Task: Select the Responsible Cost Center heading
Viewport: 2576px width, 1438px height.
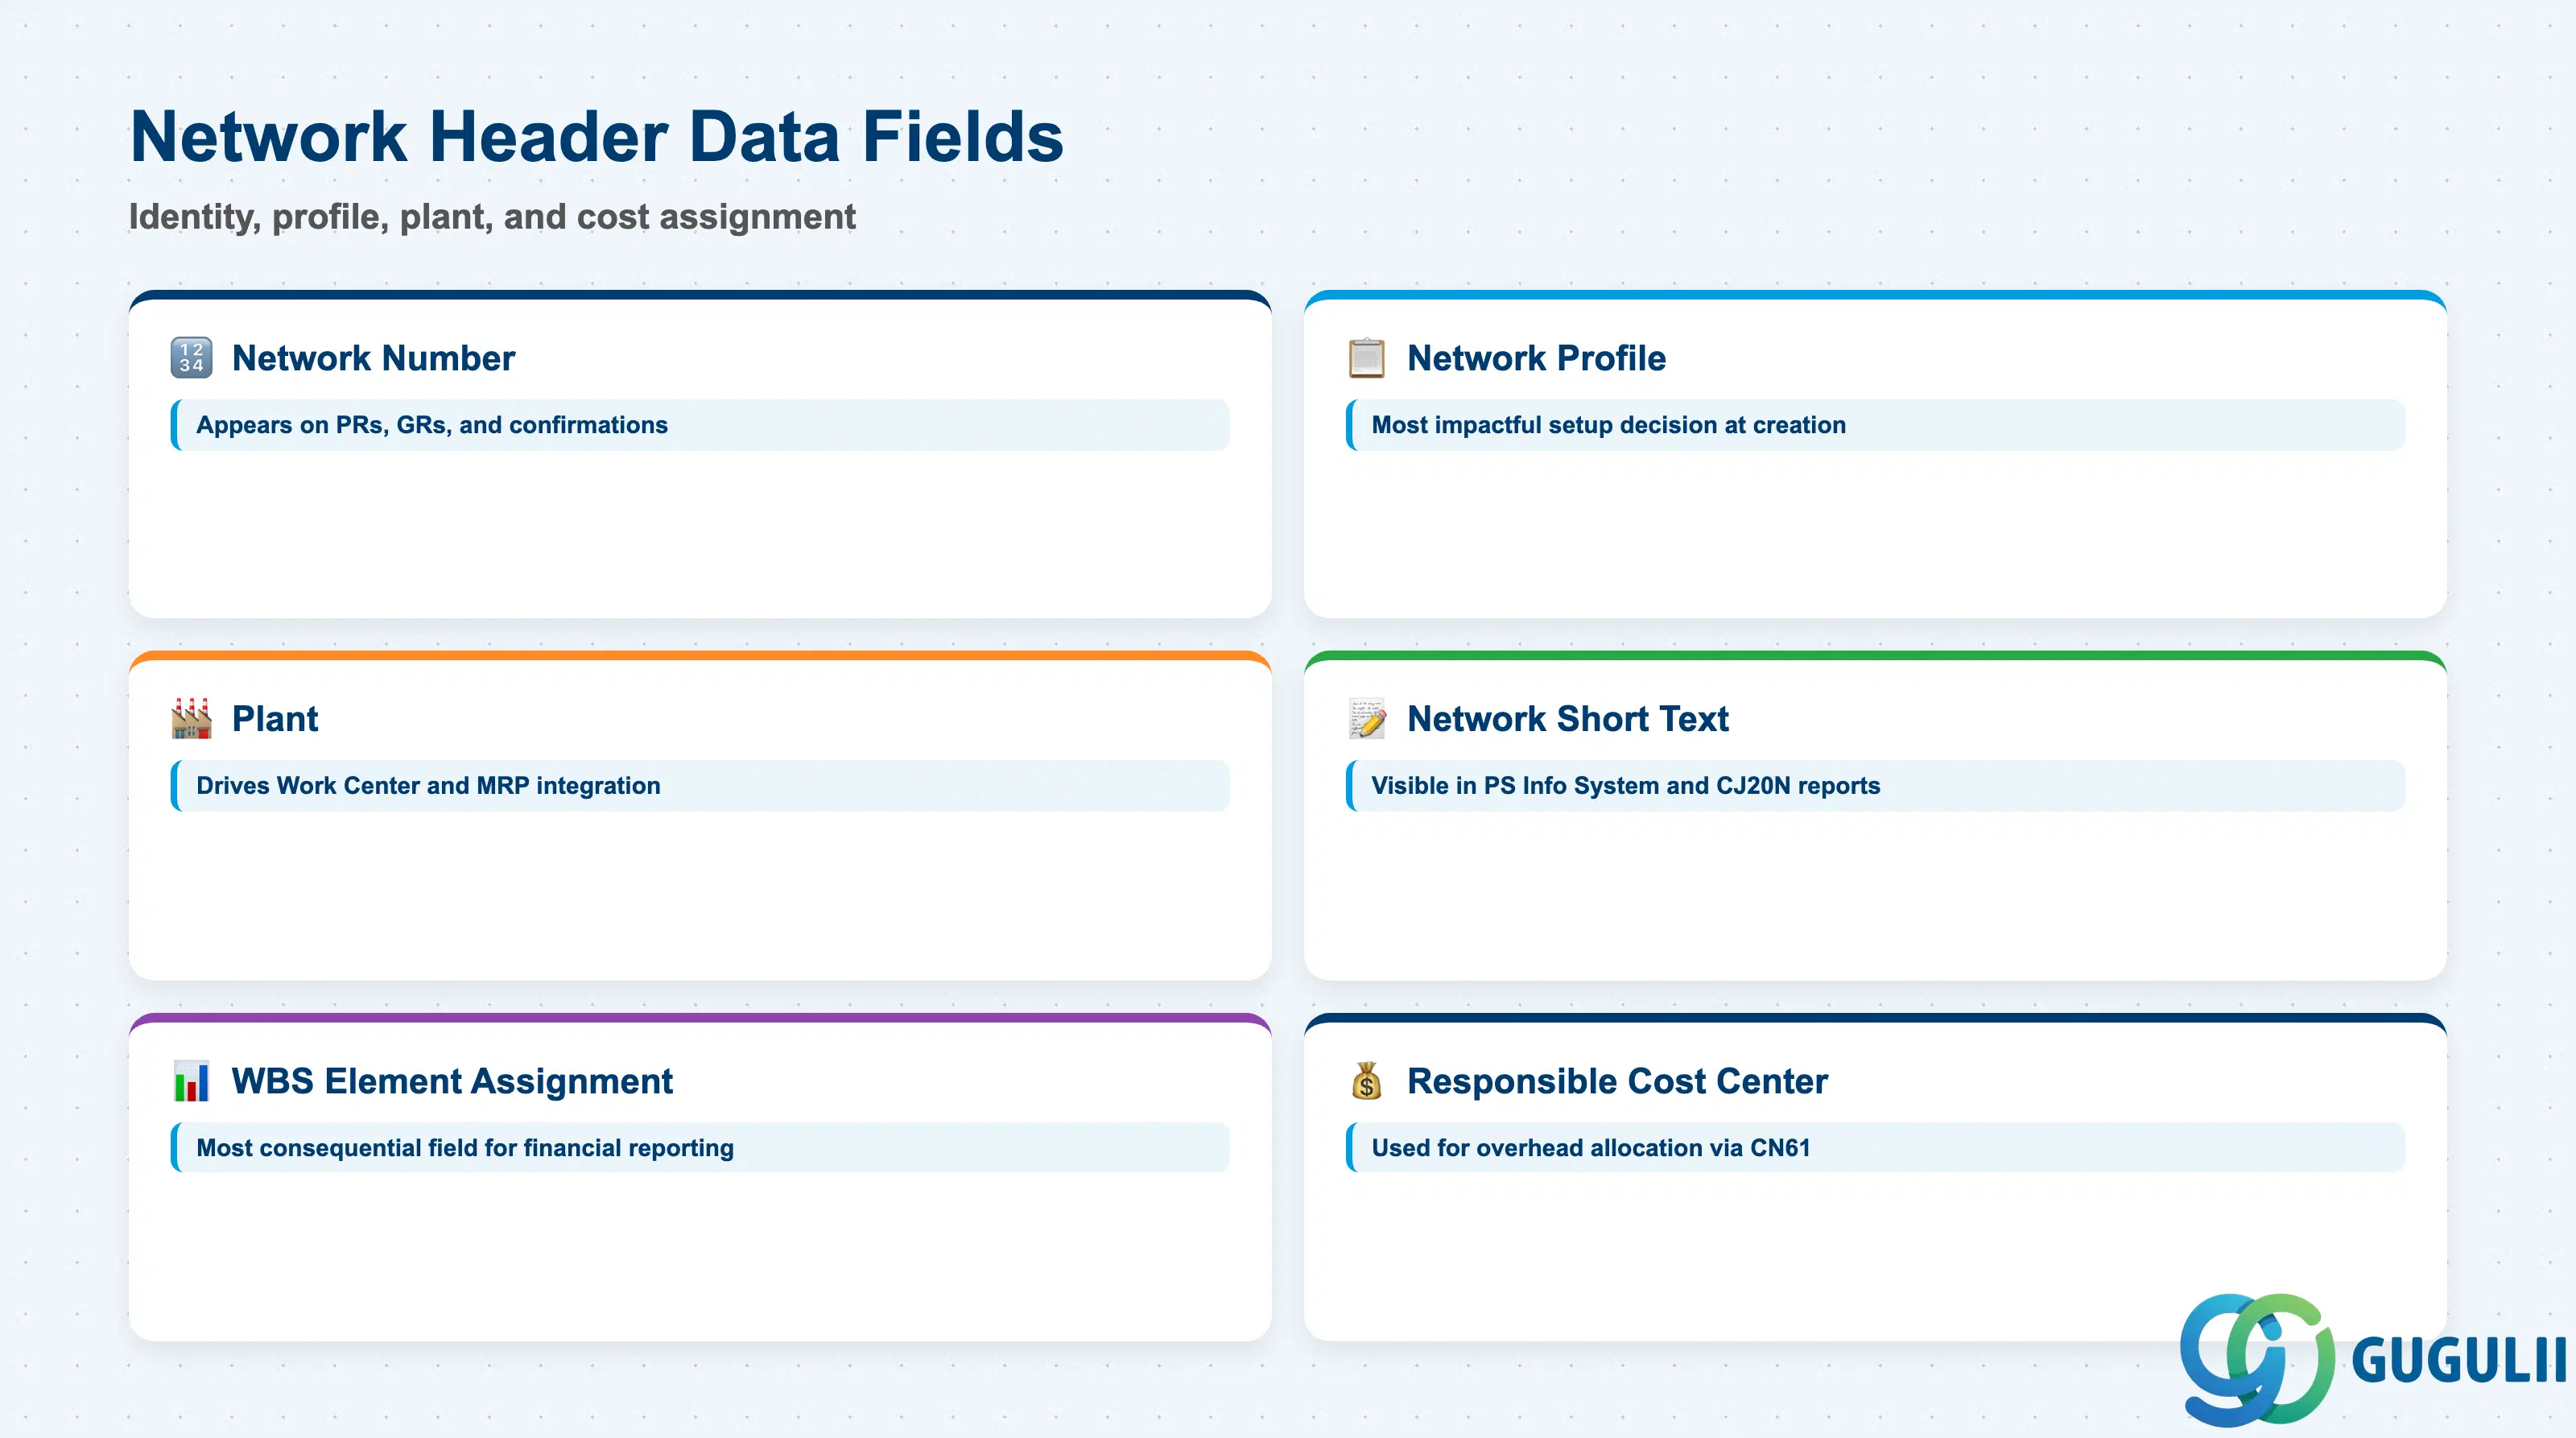Action: point(1617,1081)
